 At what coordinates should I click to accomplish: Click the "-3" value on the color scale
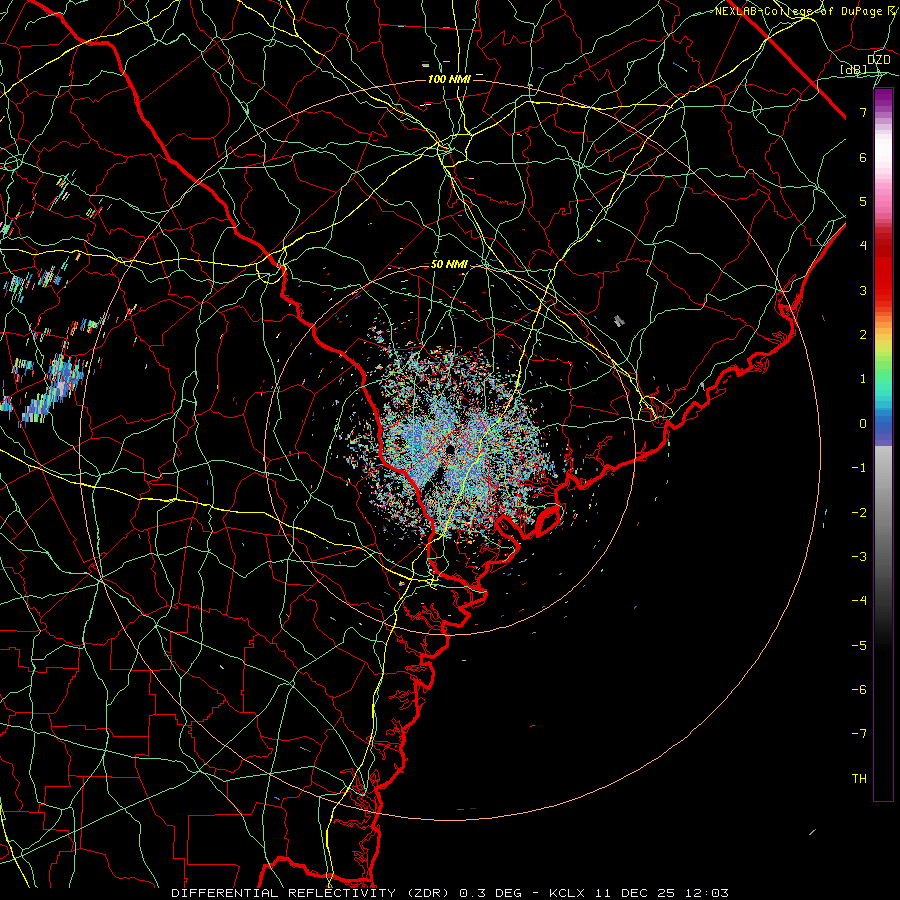point(859,557)
